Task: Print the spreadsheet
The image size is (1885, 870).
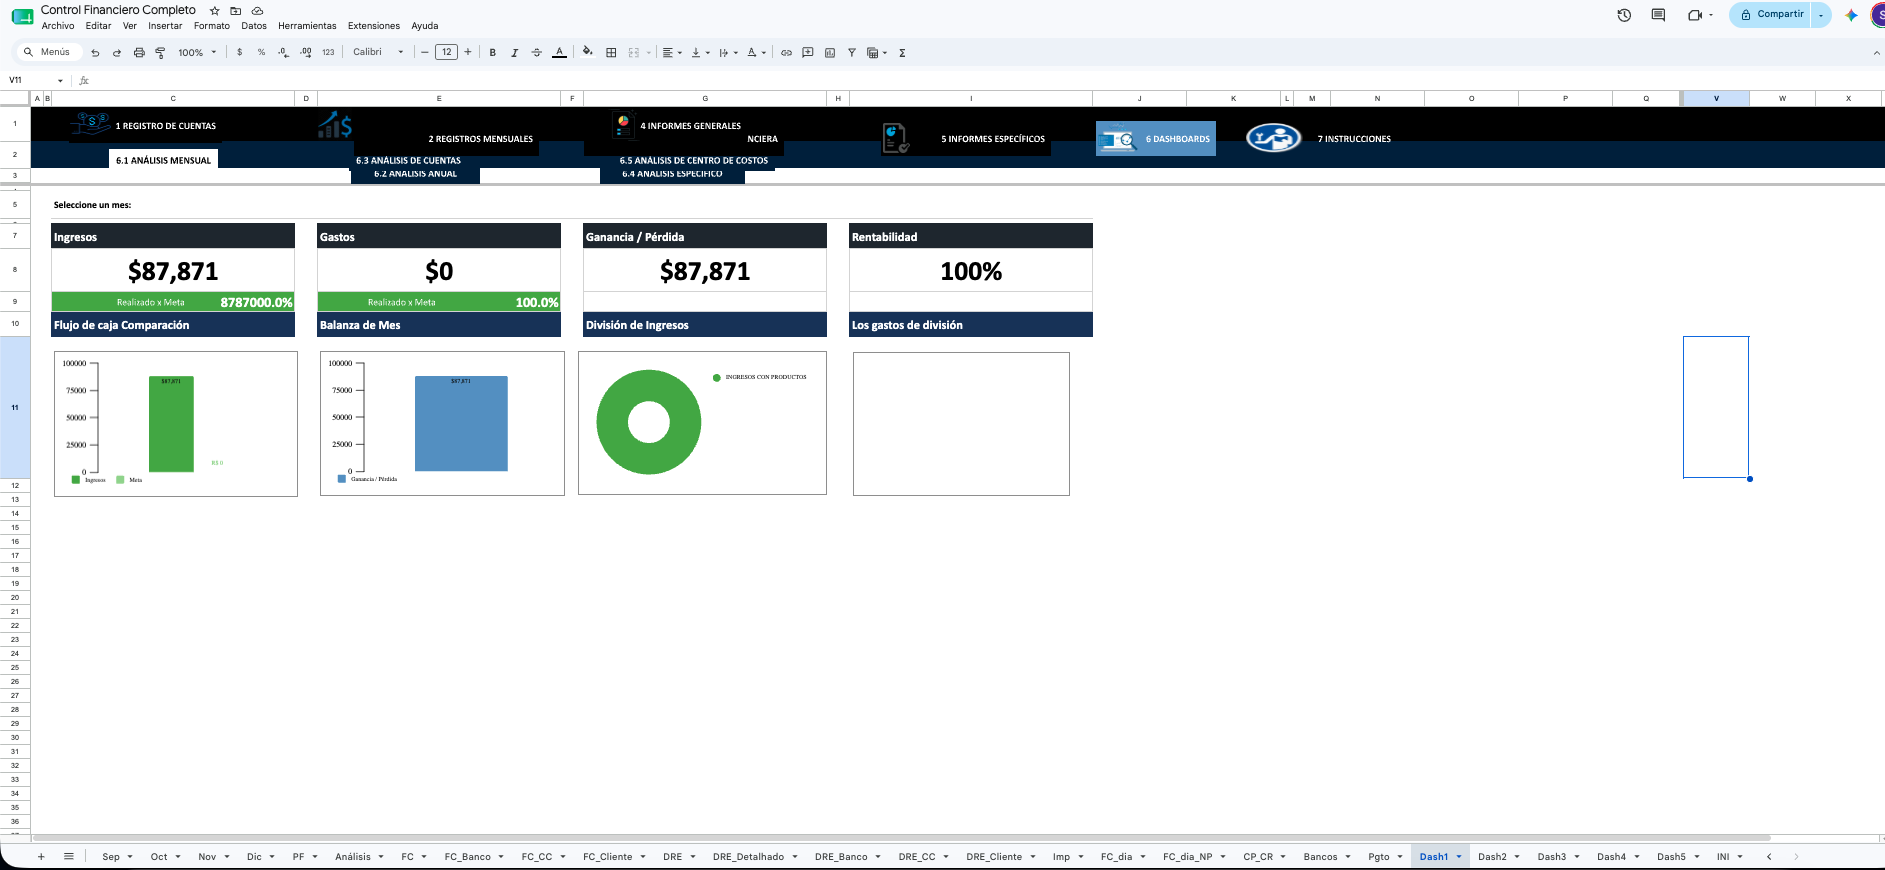Action: [x=139, y=53]
